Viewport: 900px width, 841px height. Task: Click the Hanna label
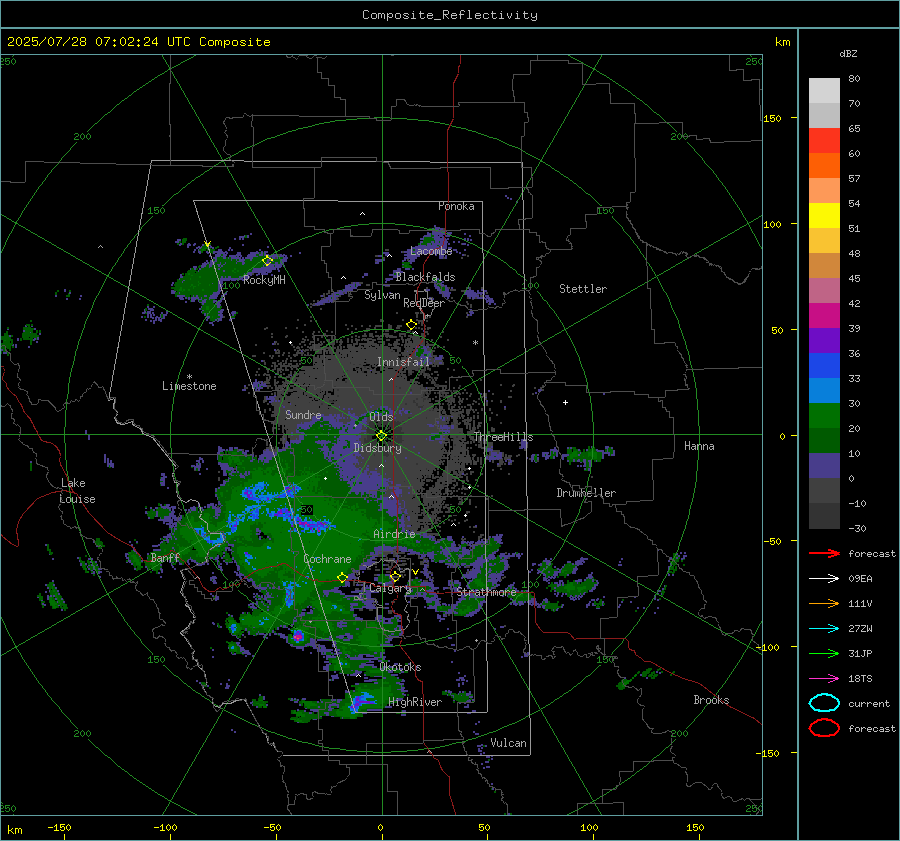pos(699,446)
